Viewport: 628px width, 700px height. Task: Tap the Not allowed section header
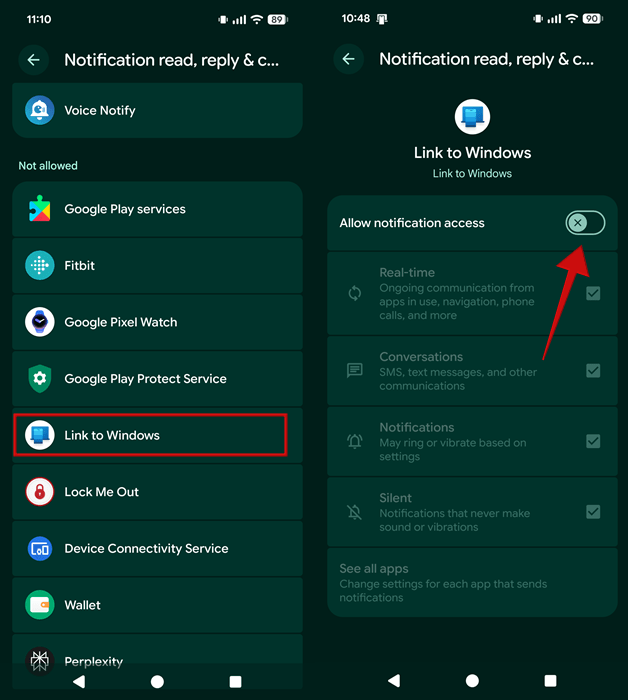[48, 166]
